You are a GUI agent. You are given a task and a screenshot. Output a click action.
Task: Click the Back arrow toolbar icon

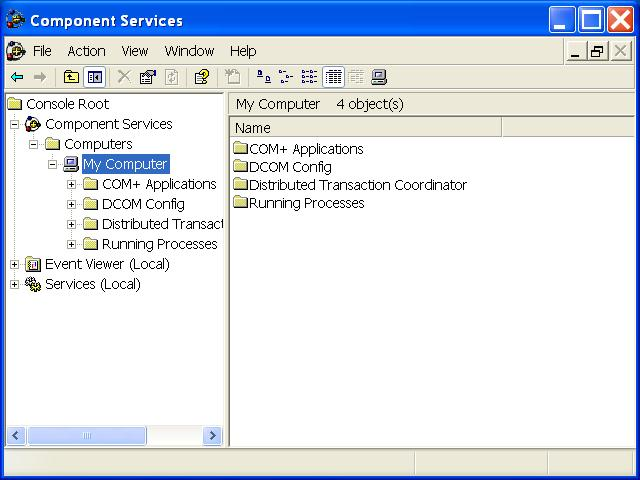coord(17,77)
